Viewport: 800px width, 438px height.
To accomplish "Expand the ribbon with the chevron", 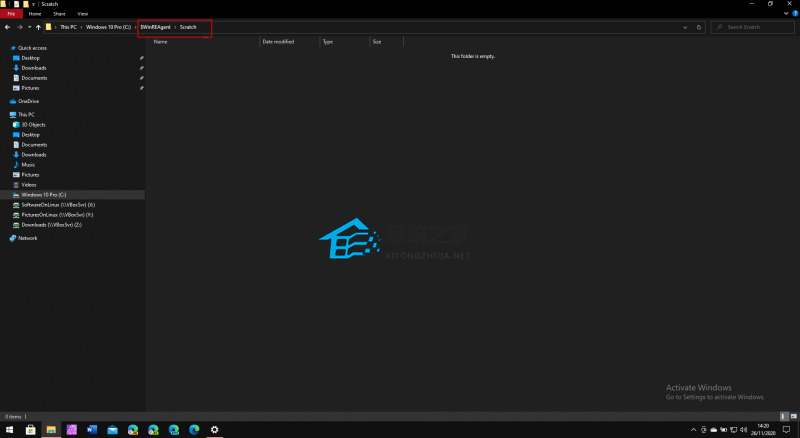I will click(786, 14).
